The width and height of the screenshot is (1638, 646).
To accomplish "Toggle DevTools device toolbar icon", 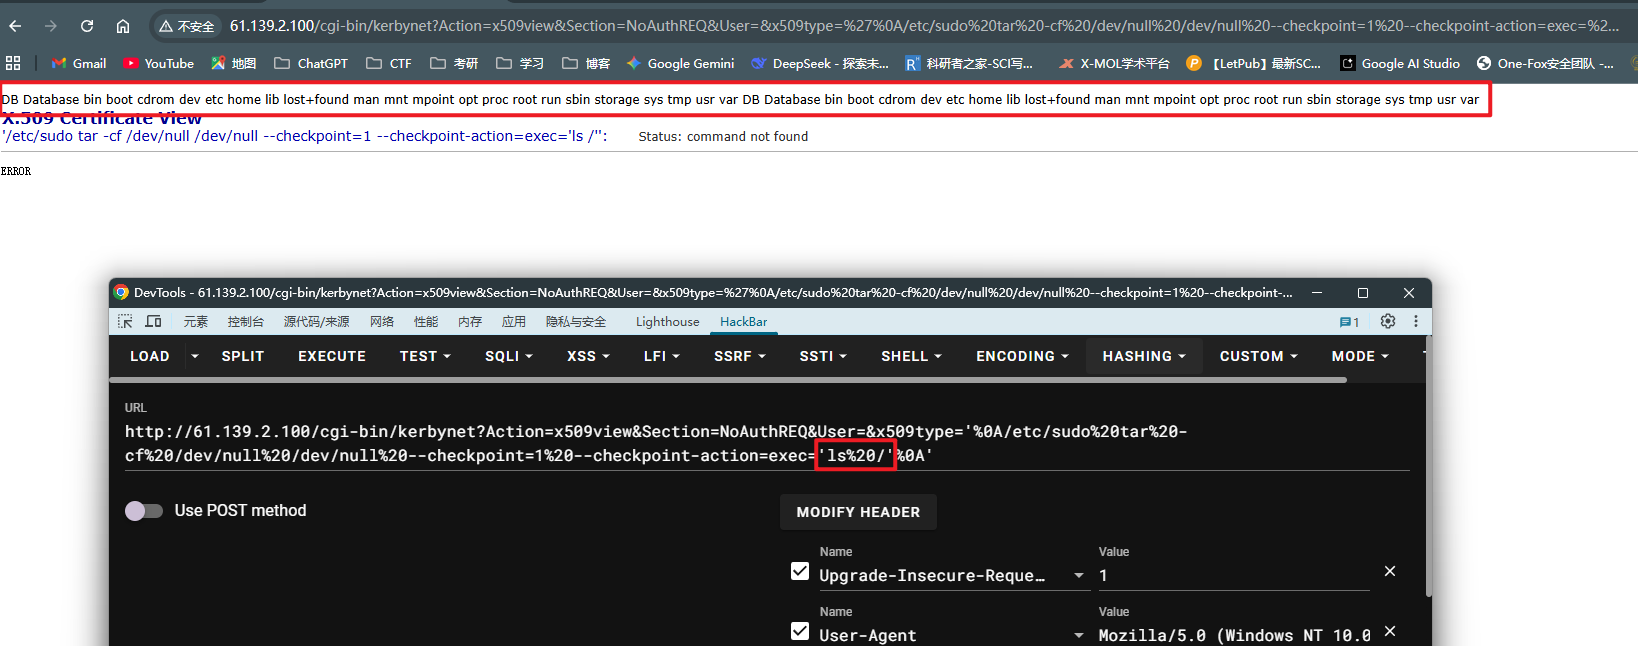I will (153, 321).
